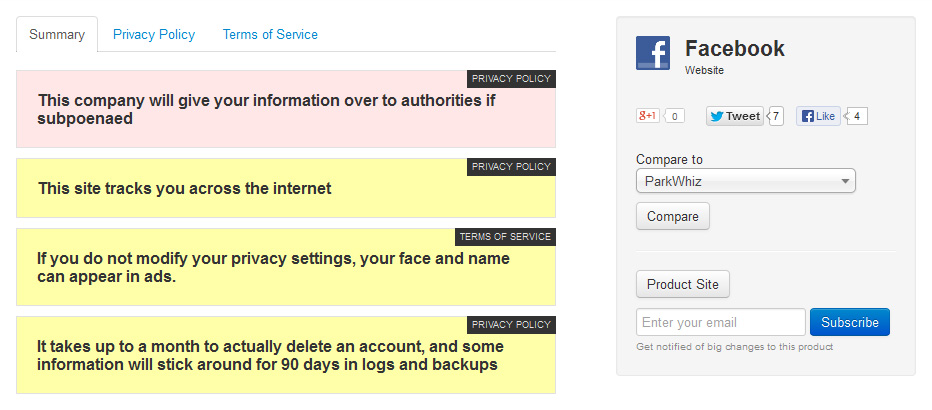Click the tweet count bubble showing 7
This screenshot has width=932, height=410.
(x=775, y=116)
